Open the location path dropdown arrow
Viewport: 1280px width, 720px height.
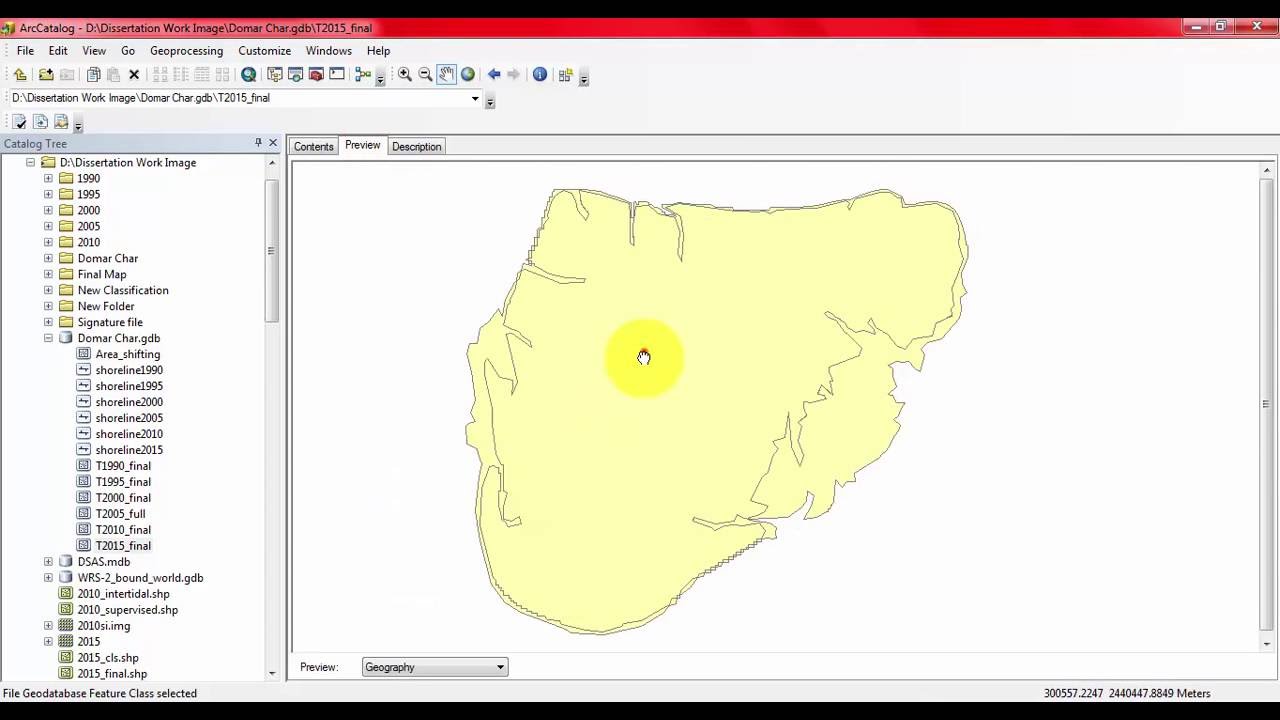[x=475, y=98]
